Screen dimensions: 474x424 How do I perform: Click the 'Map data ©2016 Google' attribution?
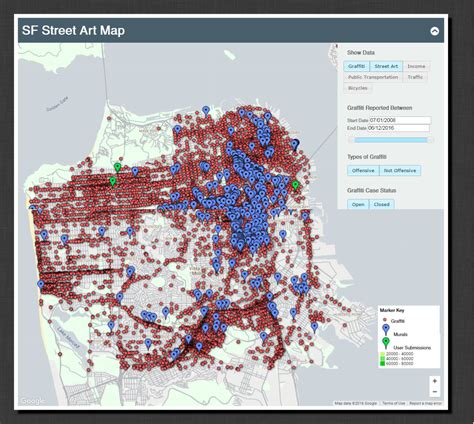pos(356,403)
